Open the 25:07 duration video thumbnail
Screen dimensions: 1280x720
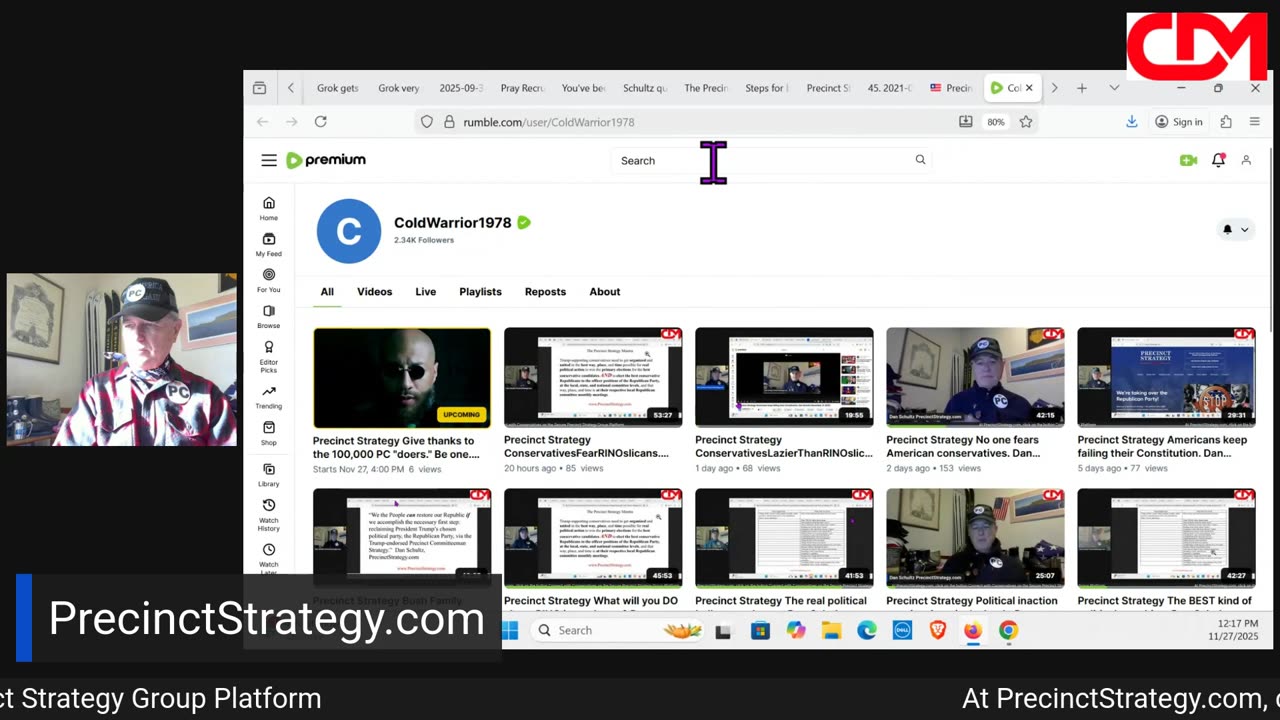tap(975, 538)
